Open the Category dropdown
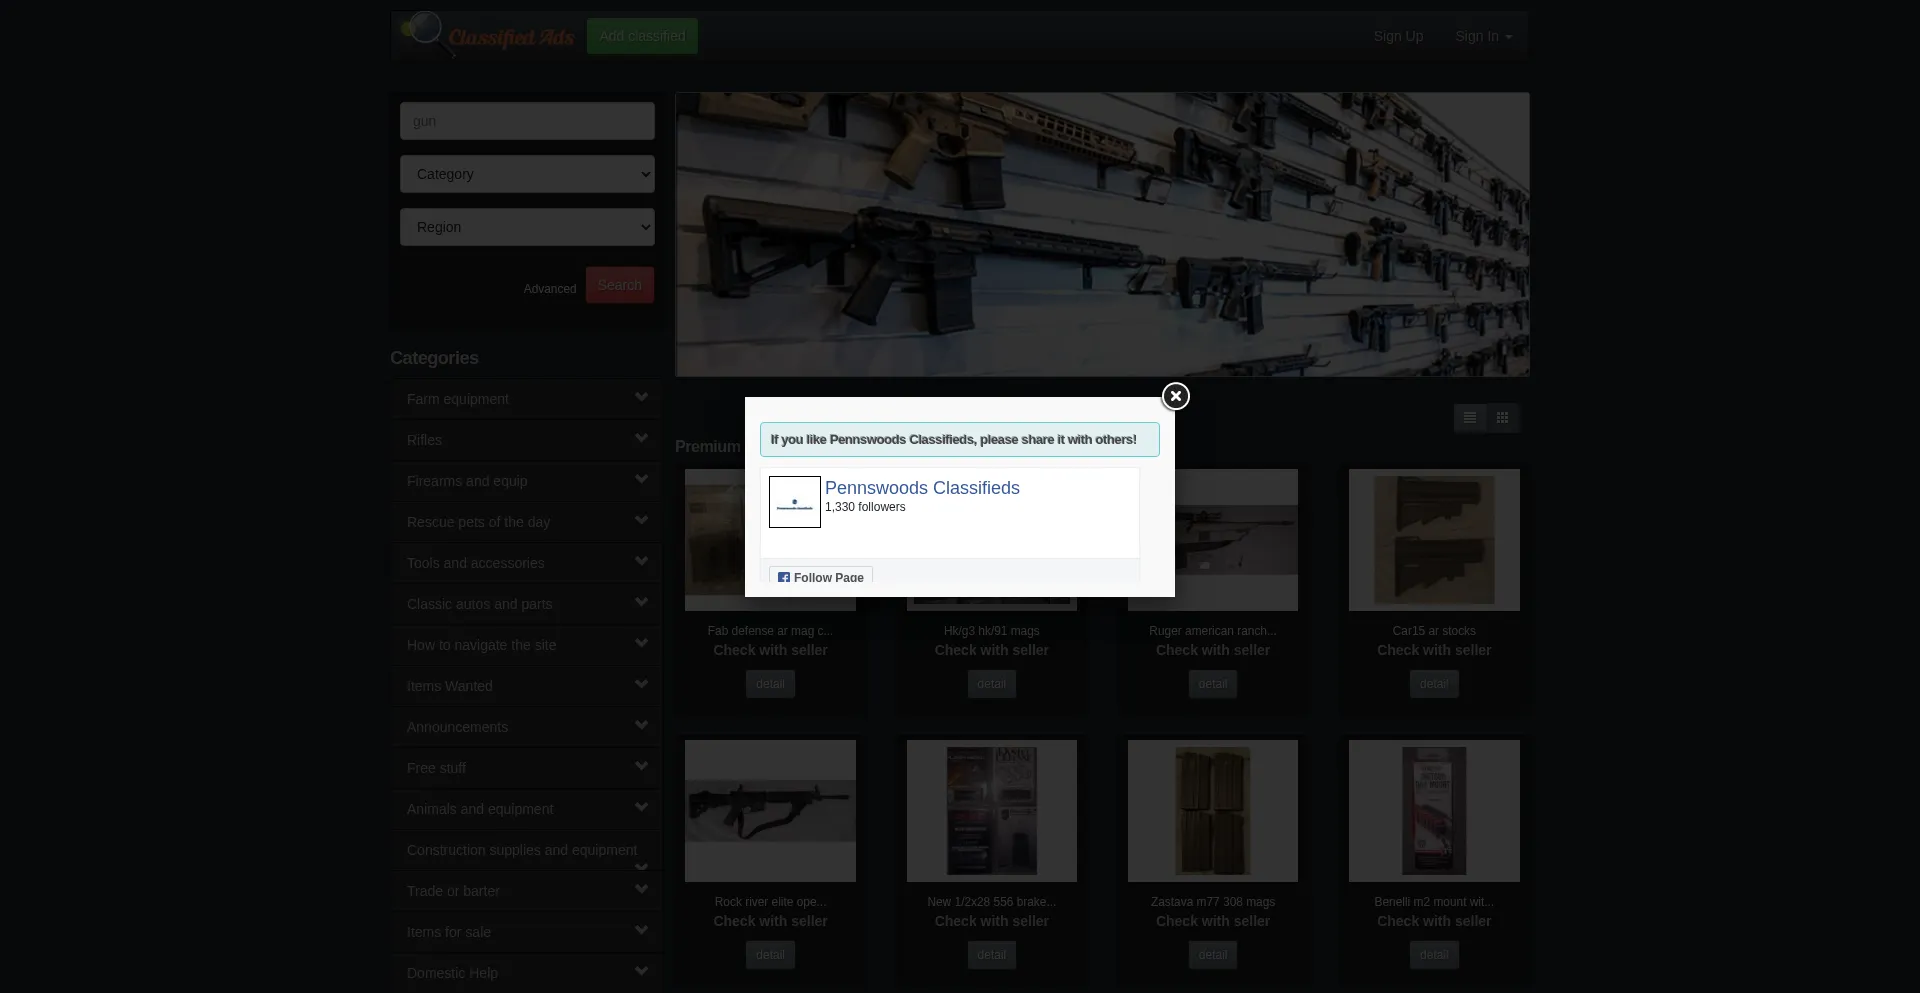The width and height of the screenshot is (1920, 993). (x=527, y=174)
